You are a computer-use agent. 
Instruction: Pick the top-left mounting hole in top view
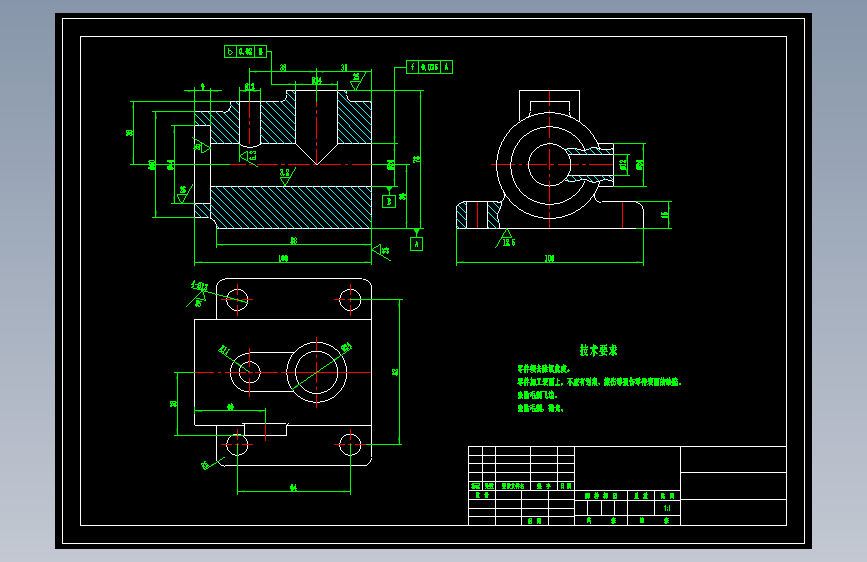click(x=237, y=299)
